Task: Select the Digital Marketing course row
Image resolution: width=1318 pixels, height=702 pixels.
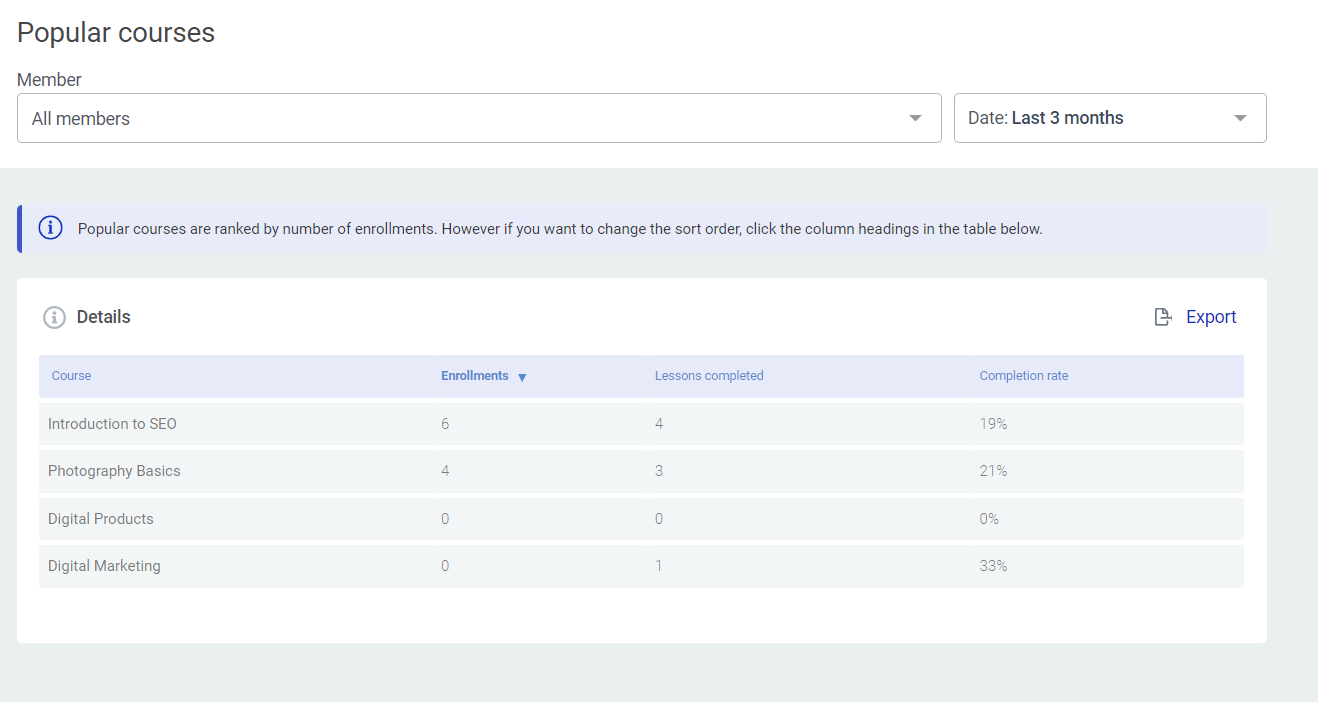Action: point(104,566)
